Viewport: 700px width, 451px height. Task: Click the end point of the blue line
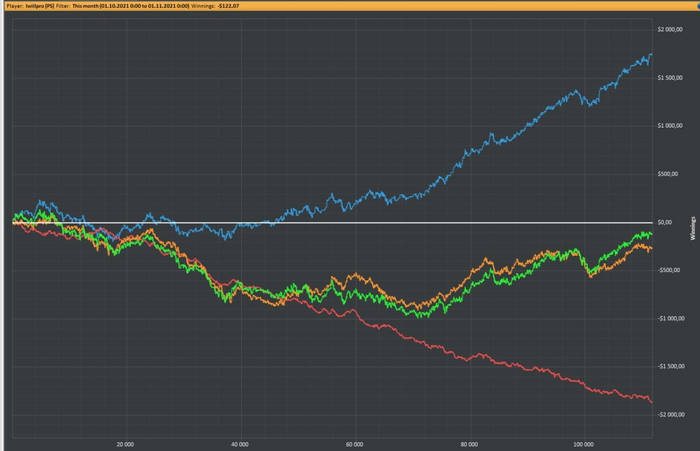(x=651, y=54)
